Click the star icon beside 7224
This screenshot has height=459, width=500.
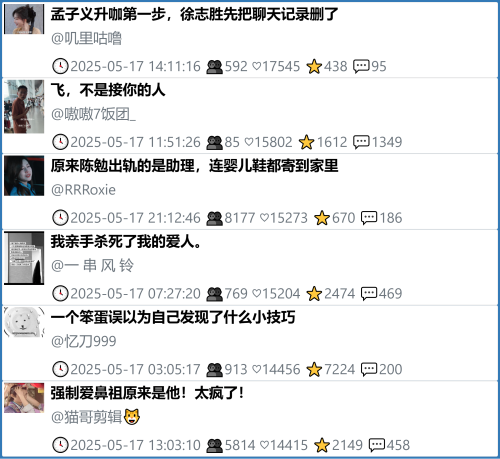point(314,369)
